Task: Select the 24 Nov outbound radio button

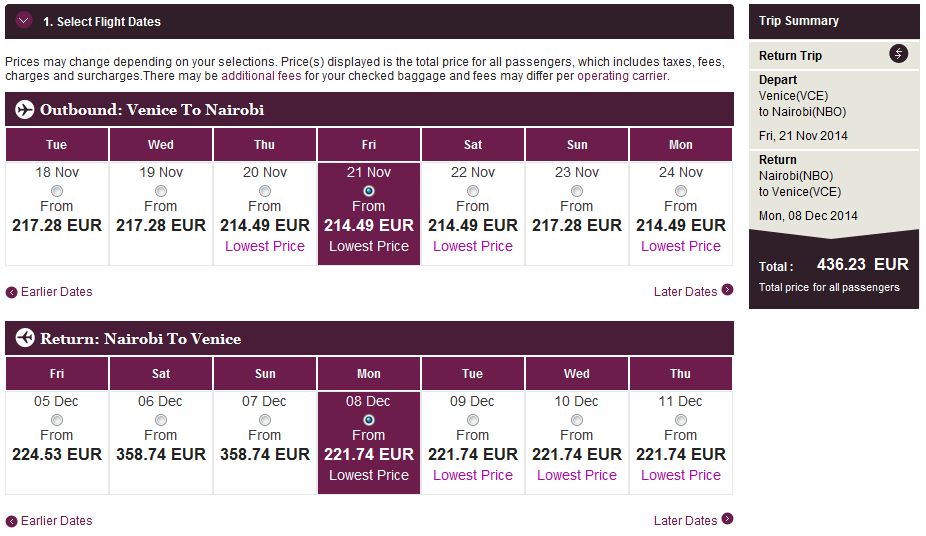Action: (681, 191)
